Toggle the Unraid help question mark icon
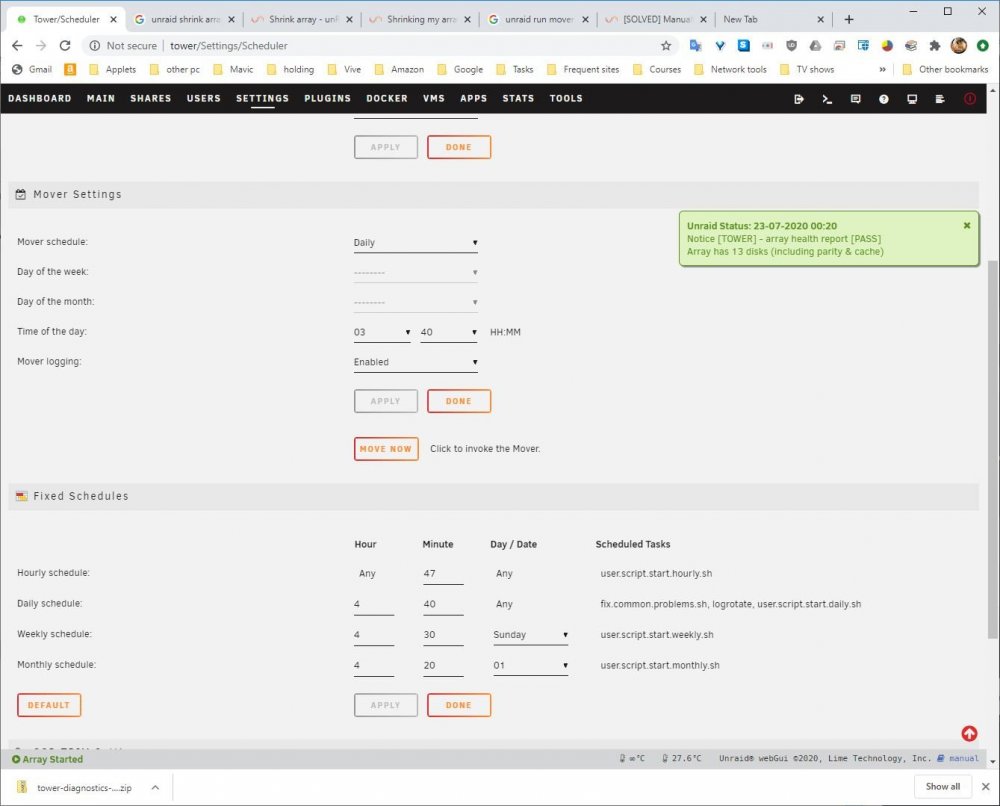 883,99
